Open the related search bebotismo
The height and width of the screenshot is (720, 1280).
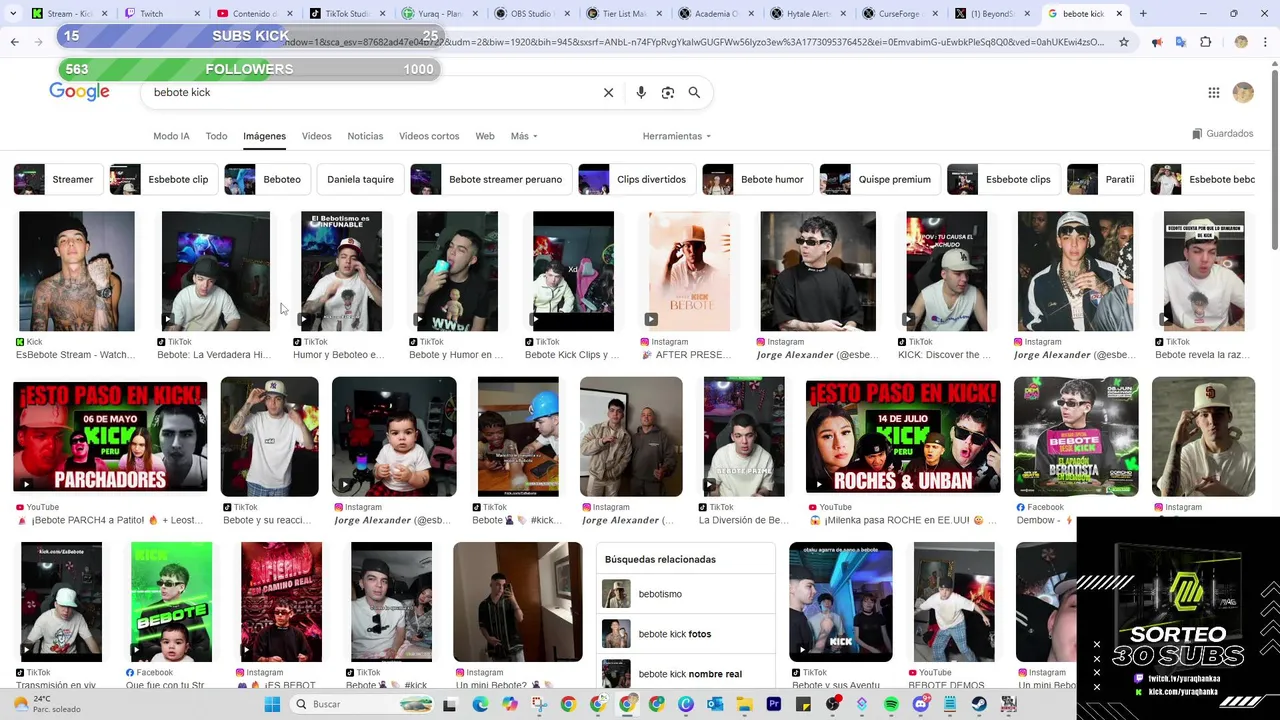pyautogui.click(x=685, y=594)
